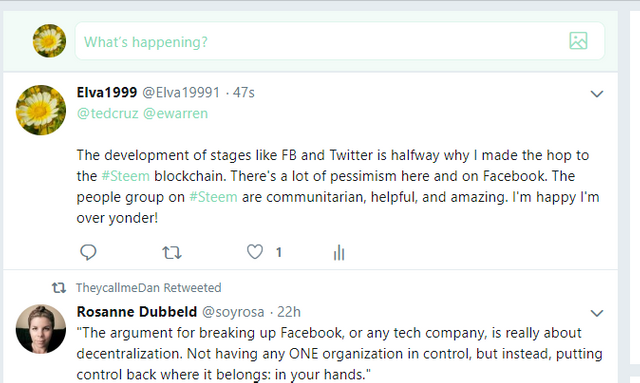Open the Rosanne Dubbeld name link
The image size is (640, 383).
pyautogui.click(x=137, y=312)
